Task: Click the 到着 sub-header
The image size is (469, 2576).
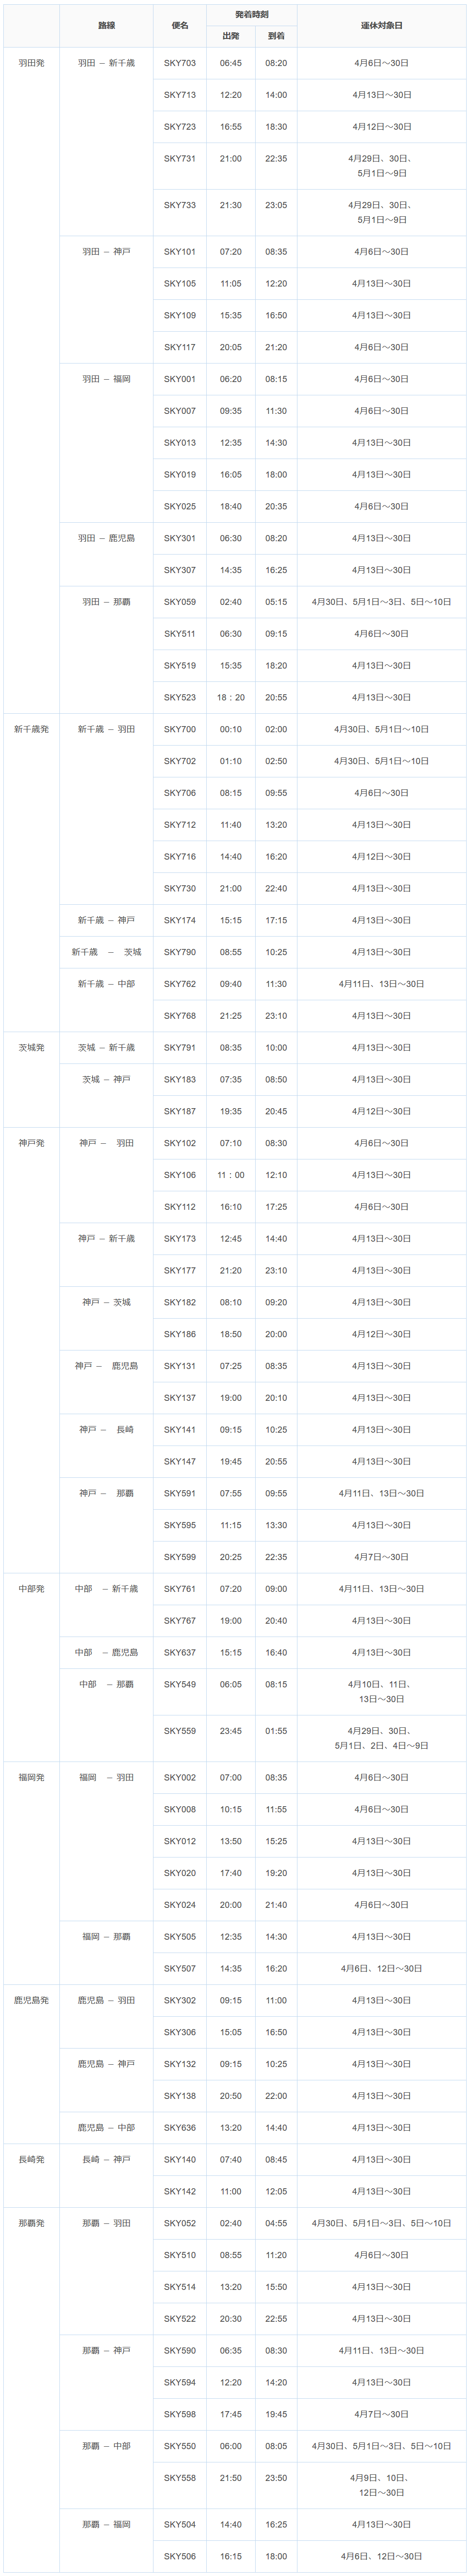Action: click(276, 36)
